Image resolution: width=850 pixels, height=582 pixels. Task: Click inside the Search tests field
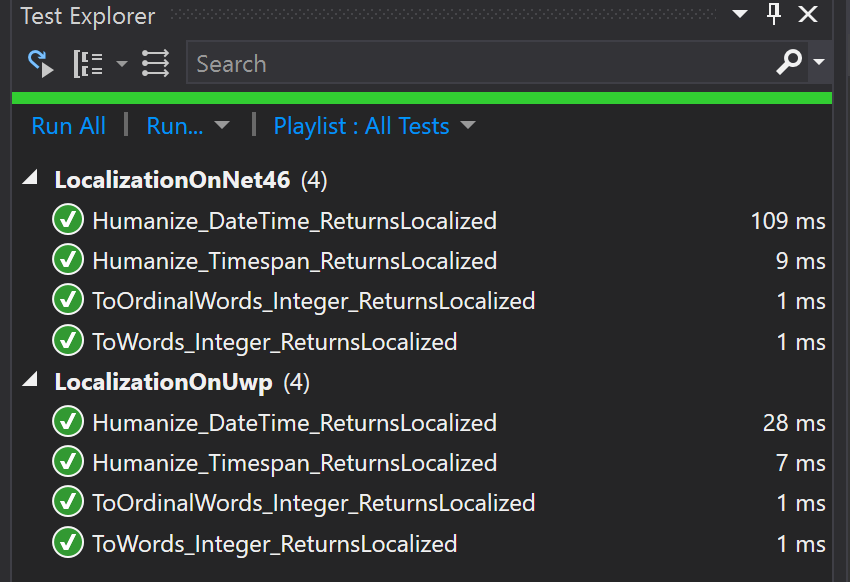[x=450, y=63]
